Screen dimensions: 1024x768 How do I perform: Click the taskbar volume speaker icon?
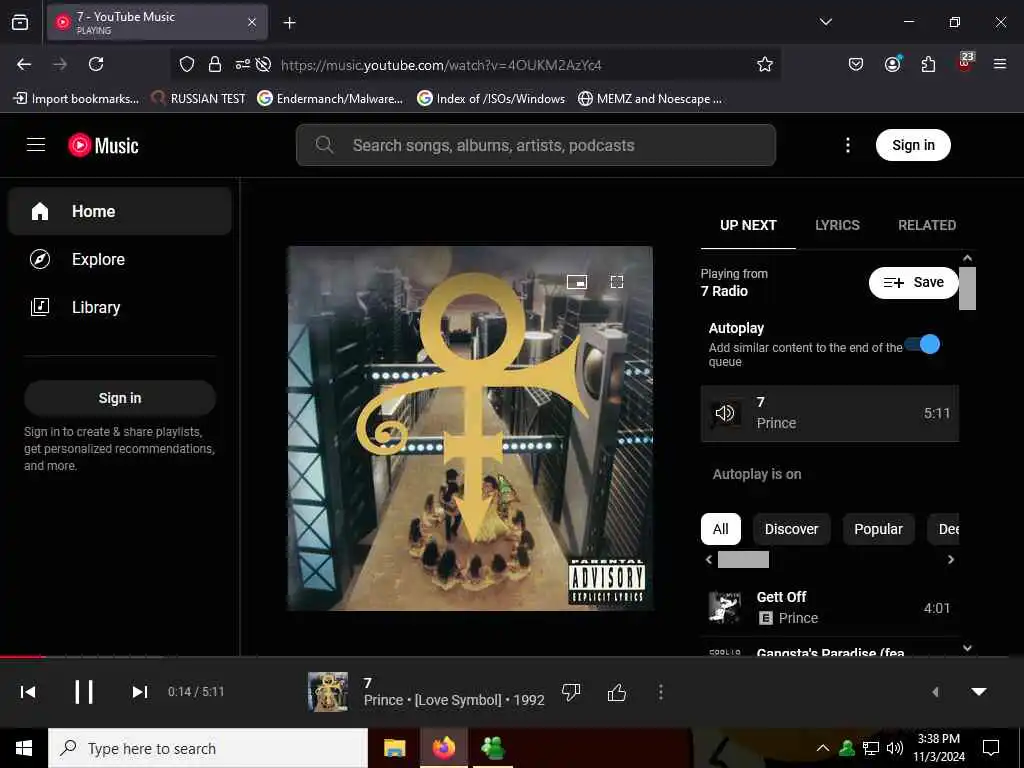coord(895,748)
